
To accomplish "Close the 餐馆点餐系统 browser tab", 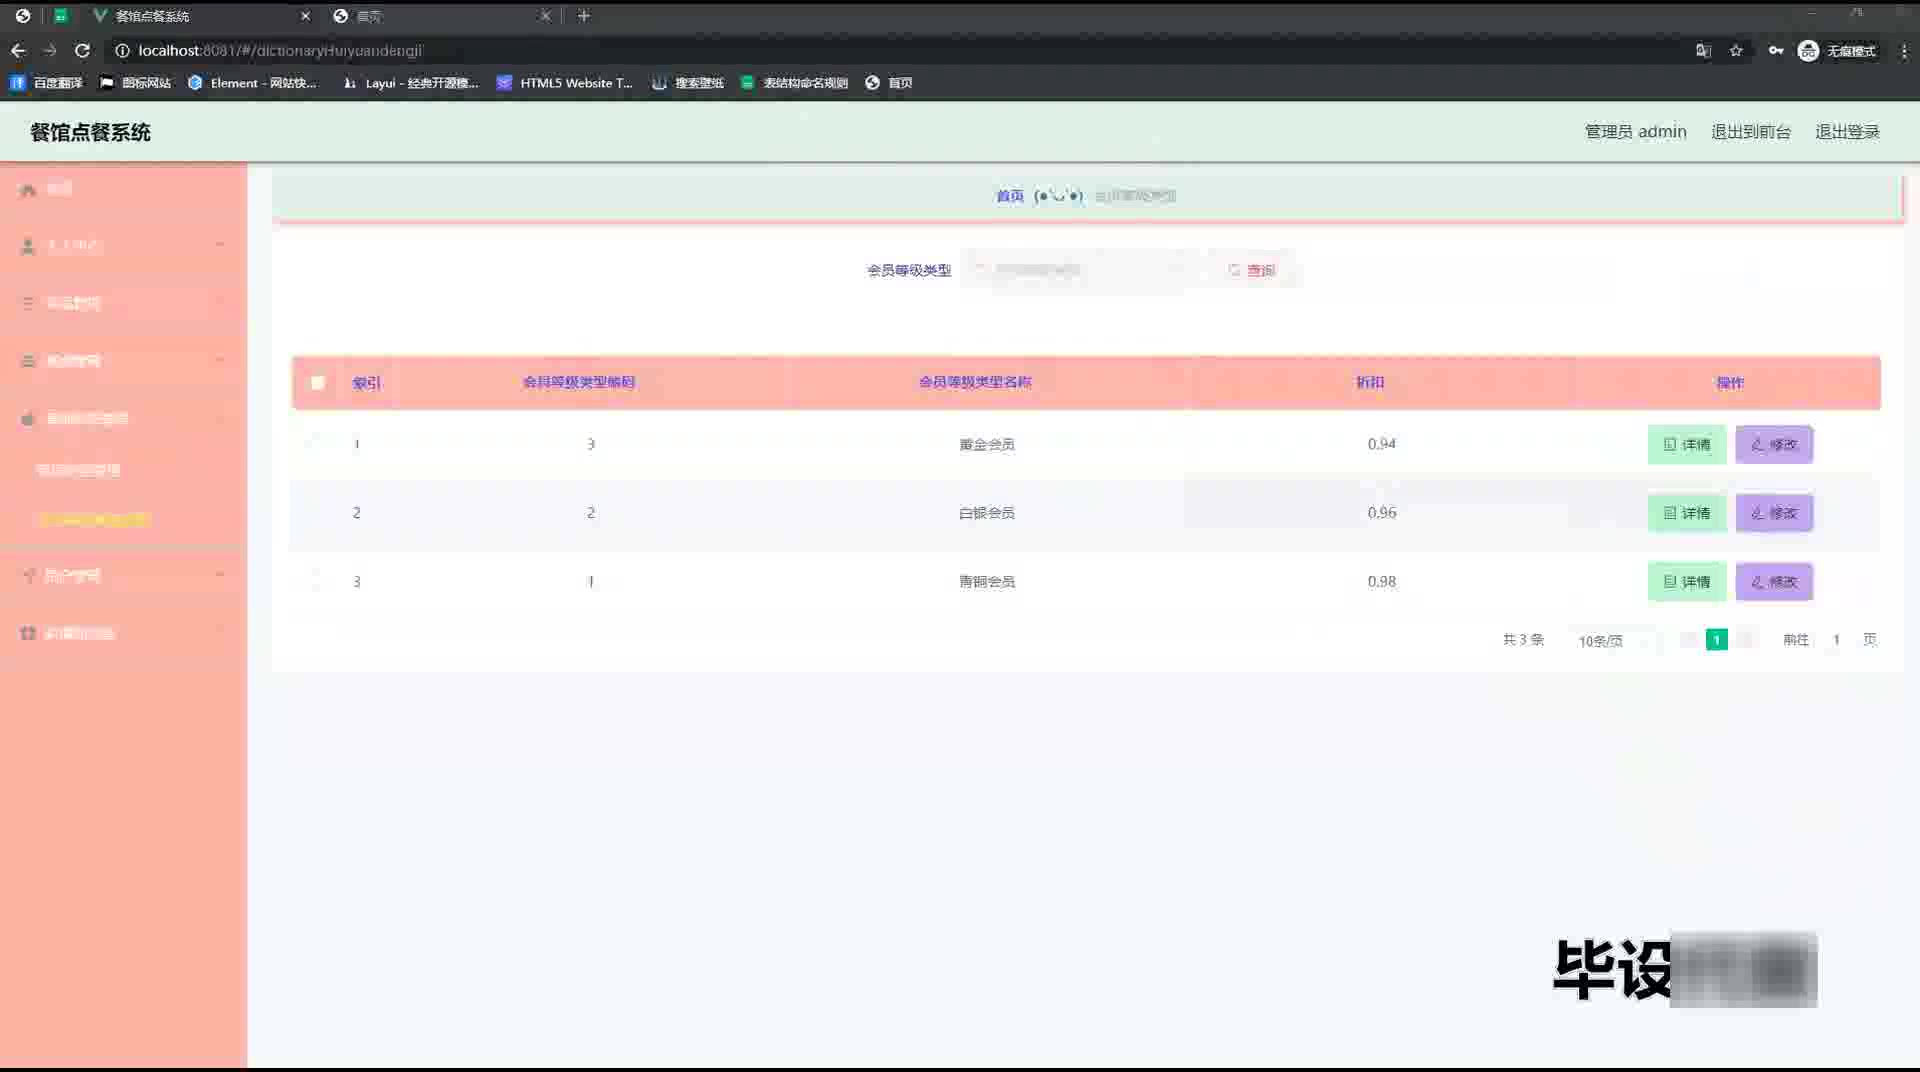I will click(x=305, y=16).
